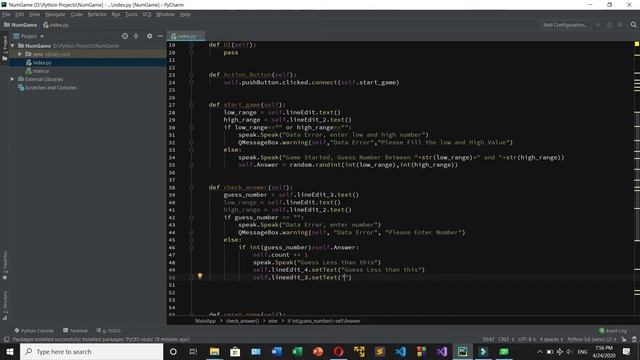Open CRLF line separator dropdown

(506, 339)
